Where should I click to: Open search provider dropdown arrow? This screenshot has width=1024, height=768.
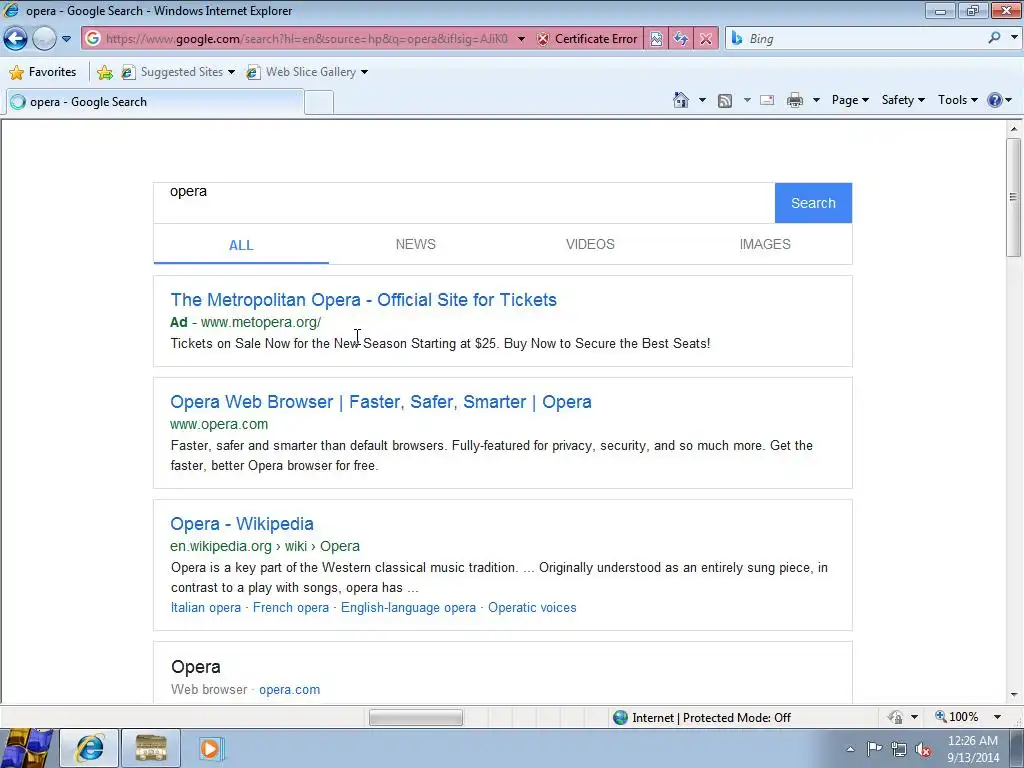(x=1014, y=38)
